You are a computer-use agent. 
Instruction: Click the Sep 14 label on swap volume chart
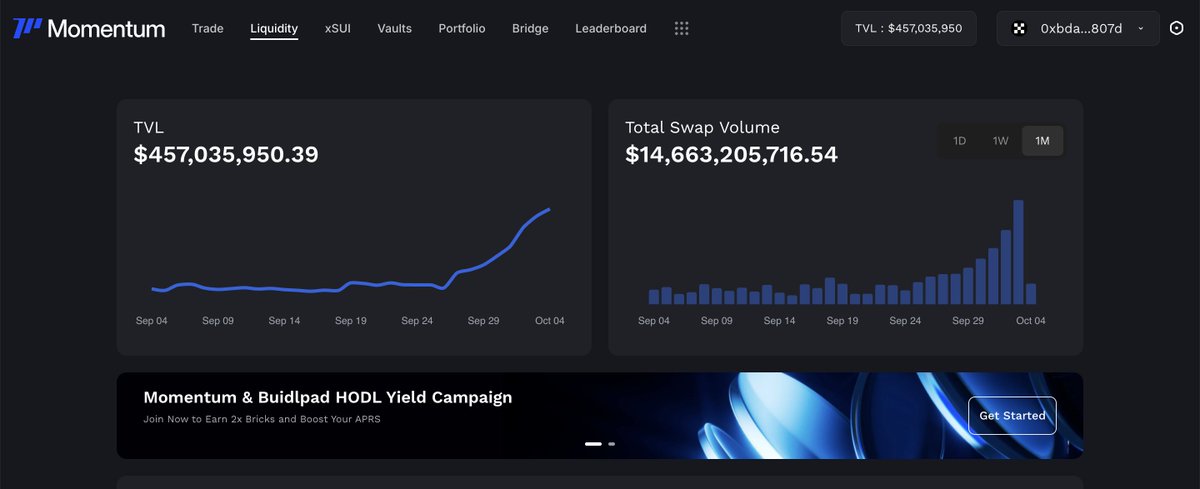point(780,321)
